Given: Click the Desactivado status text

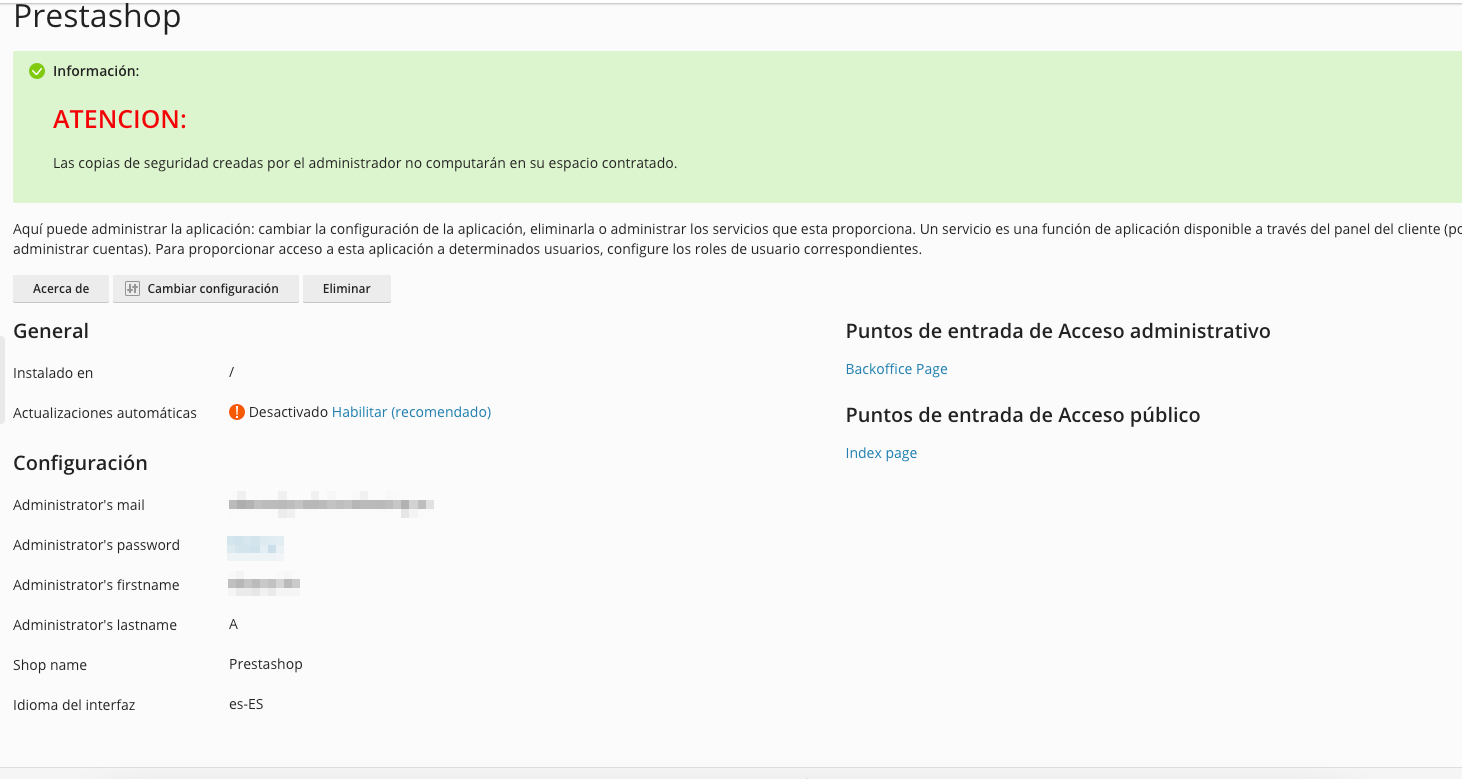Looking at the screenshot, I should click(288, 412).
